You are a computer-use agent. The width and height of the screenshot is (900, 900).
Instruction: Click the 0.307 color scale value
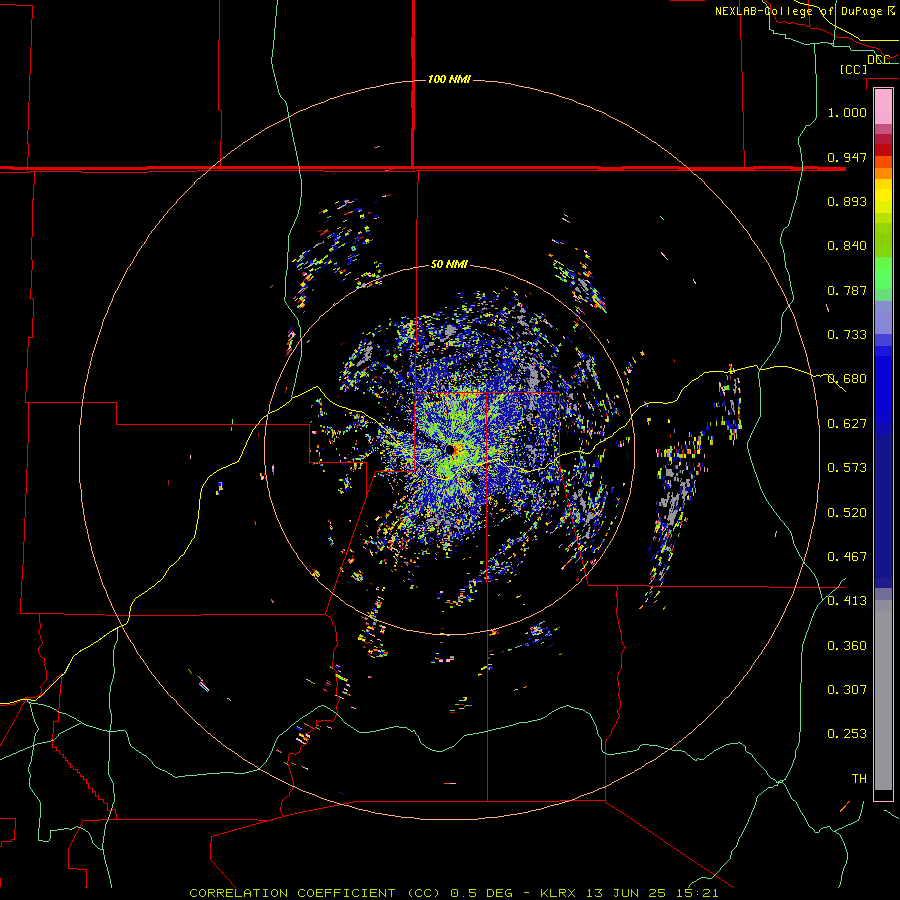[x=847, y=689]
